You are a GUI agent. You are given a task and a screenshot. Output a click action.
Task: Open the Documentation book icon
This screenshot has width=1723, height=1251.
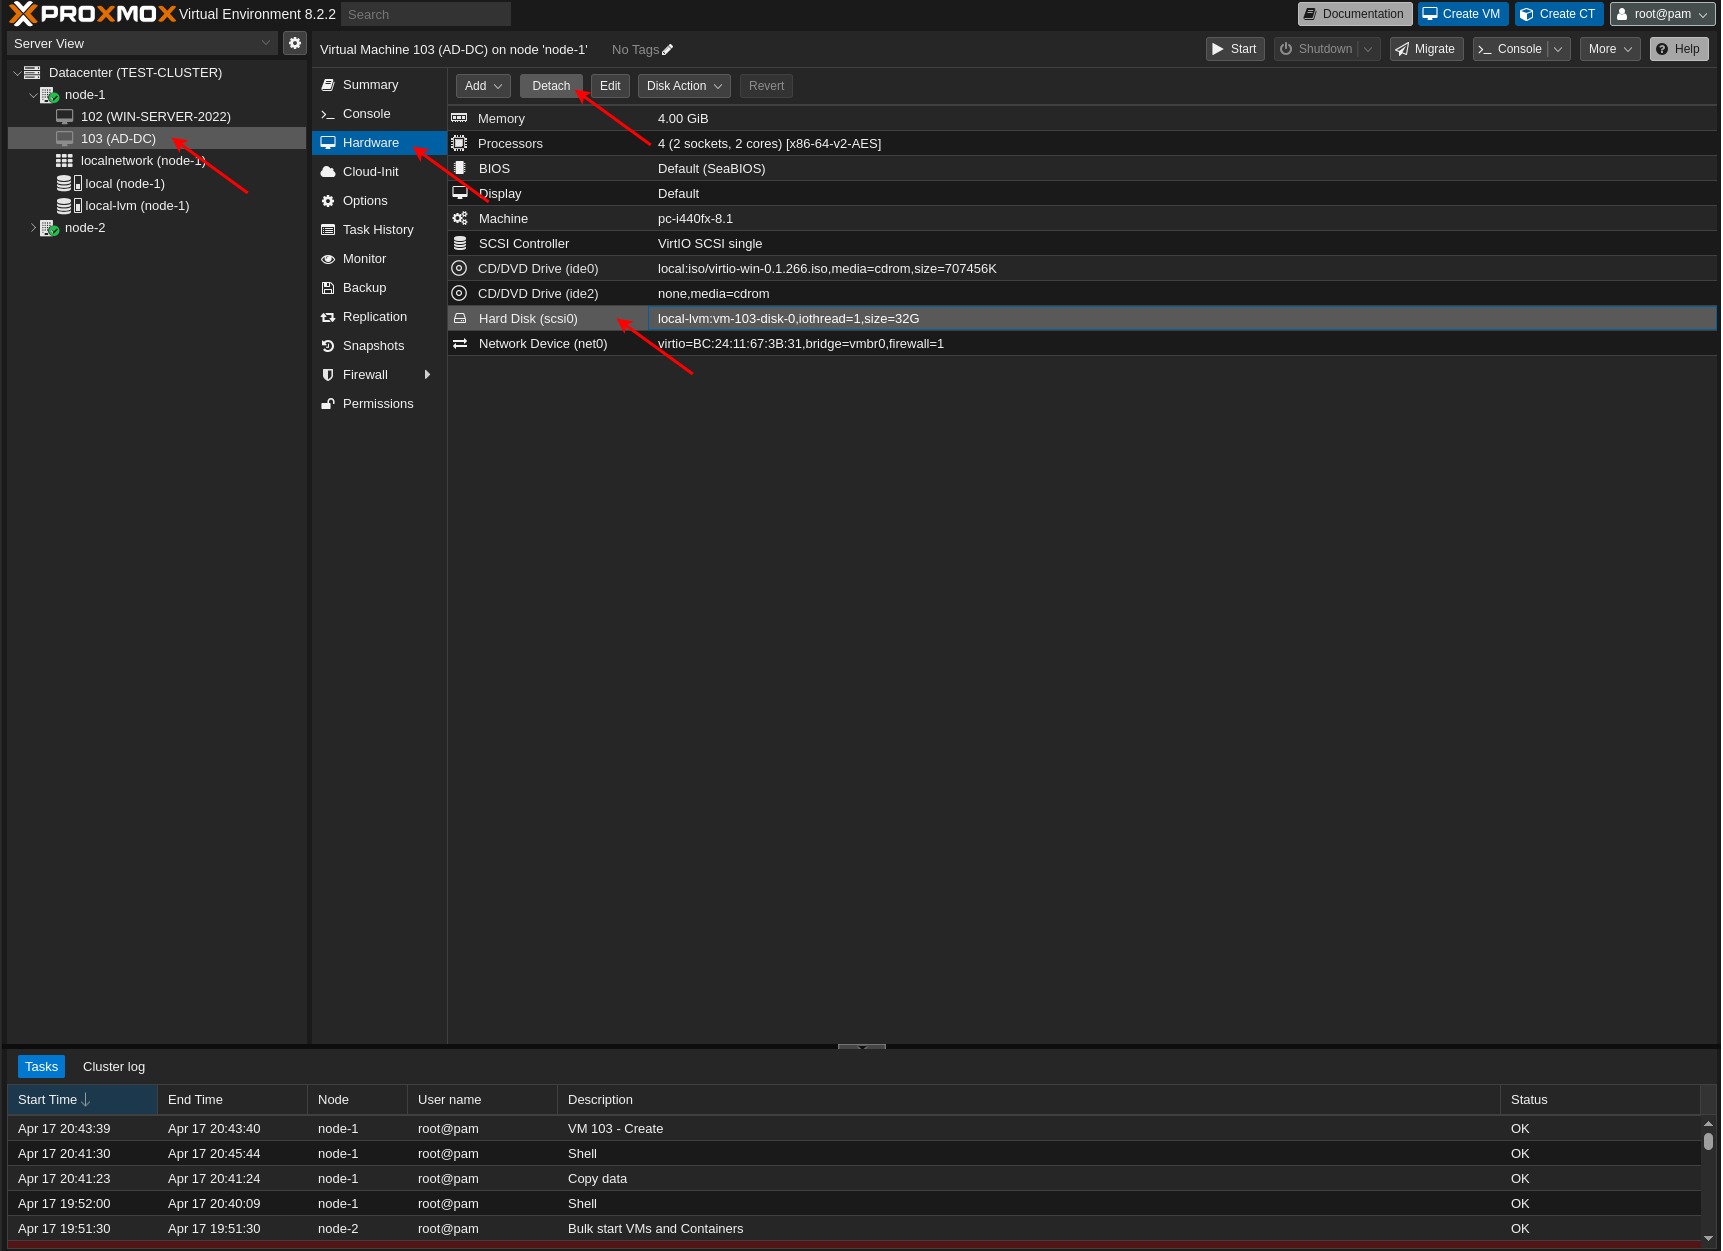[1354, 13]
